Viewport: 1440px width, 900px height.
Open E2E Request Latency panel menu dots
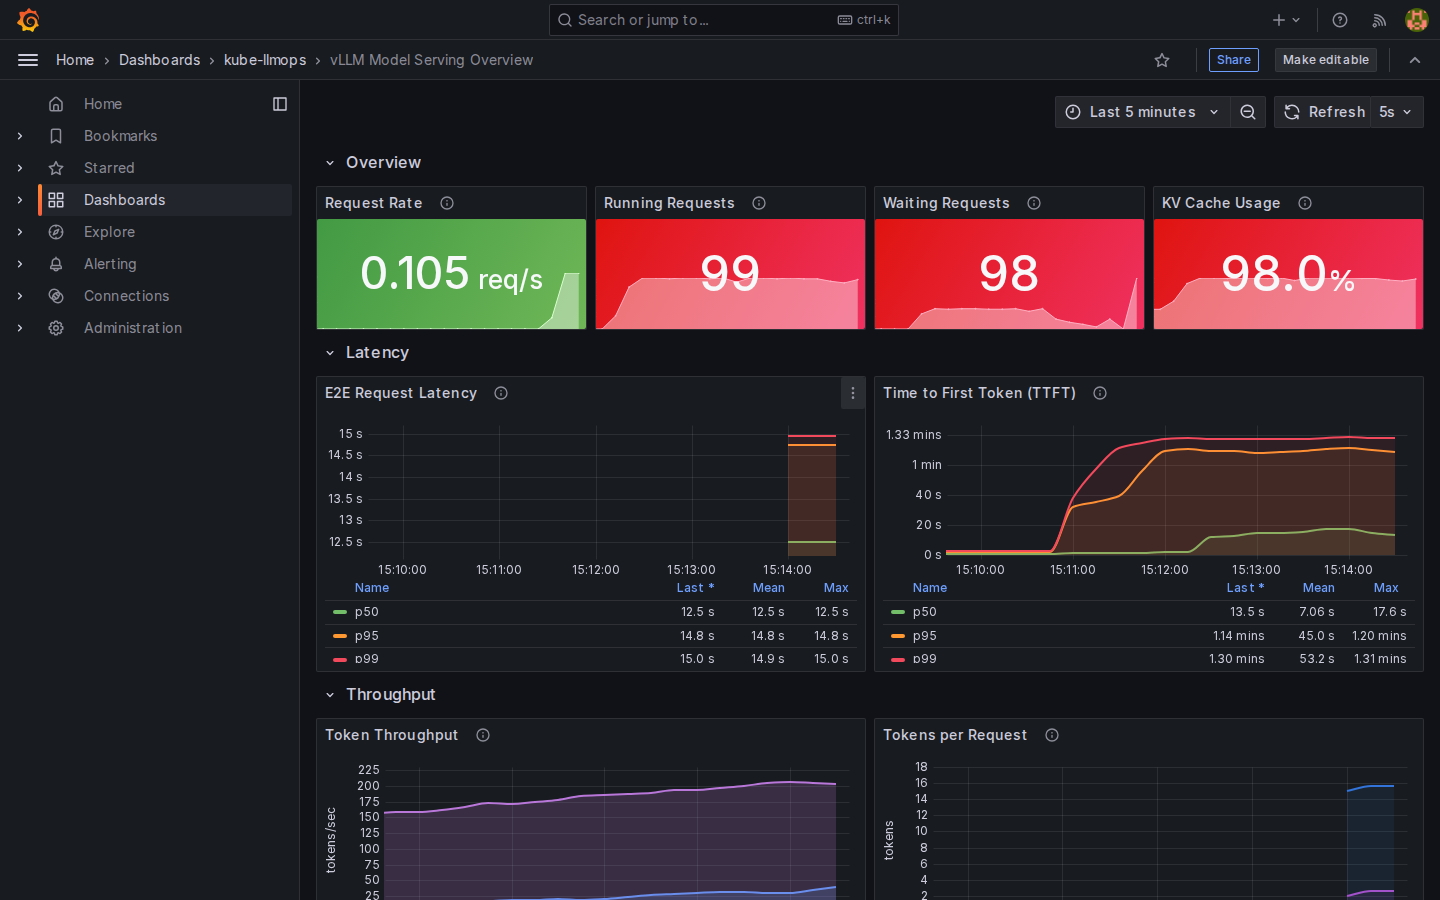point(853,393)
